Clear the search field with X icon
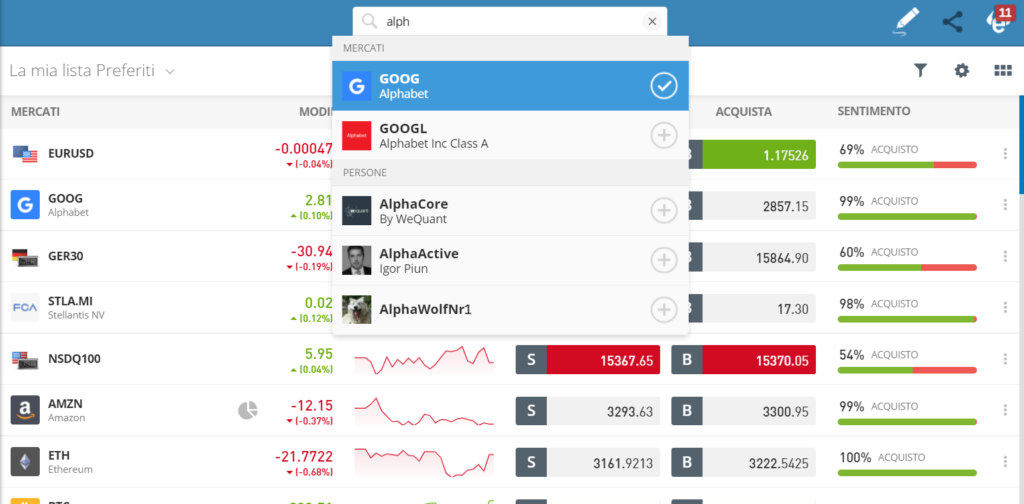 pos(652,22)
